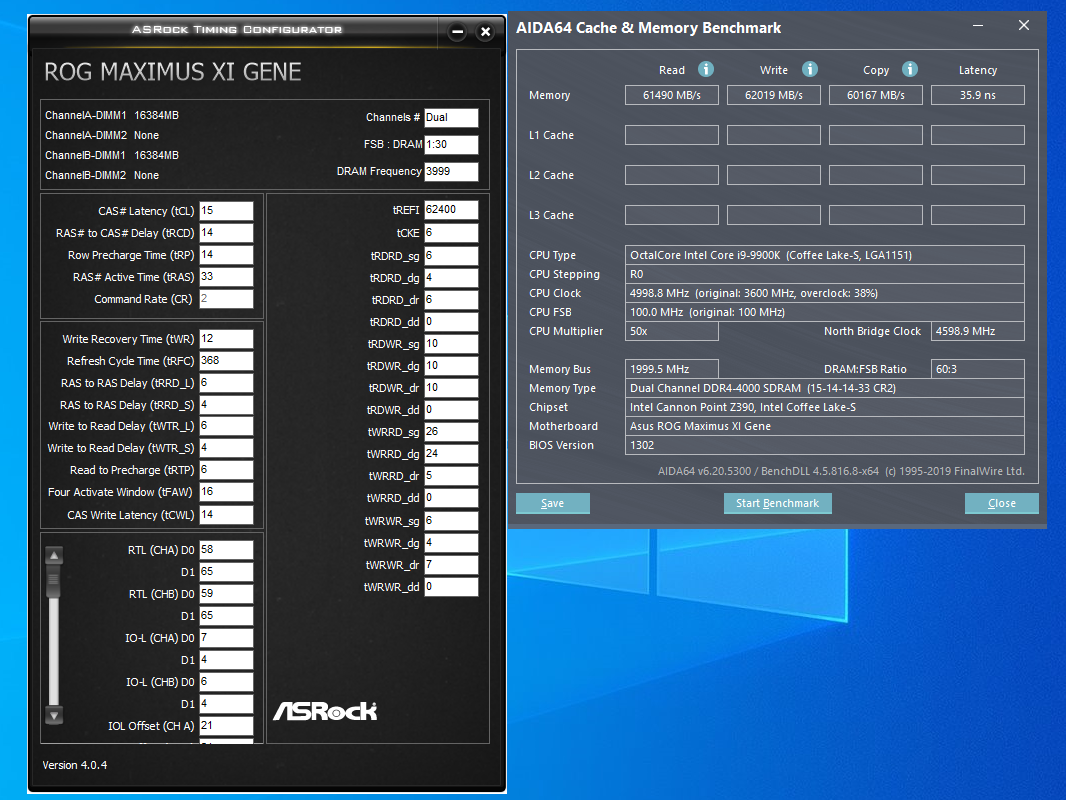Click the scroll up arrow in RTL panel
Screen dimensions: 1066x800
coord(54,555)
